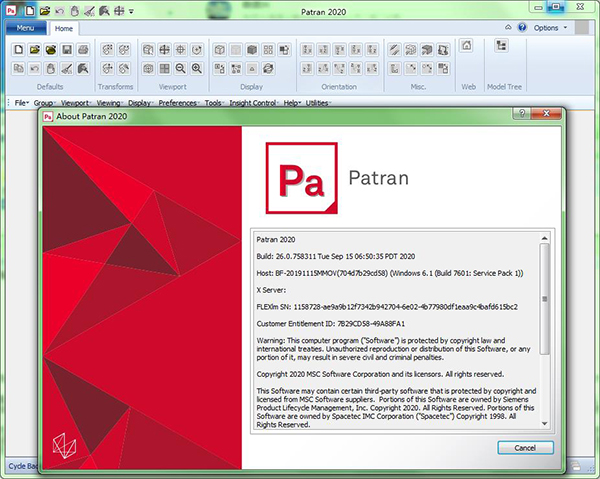Click the Zoom In magnifier in the Viewport group
Screen dimensions: 600x479
click(x=197, y=68)
